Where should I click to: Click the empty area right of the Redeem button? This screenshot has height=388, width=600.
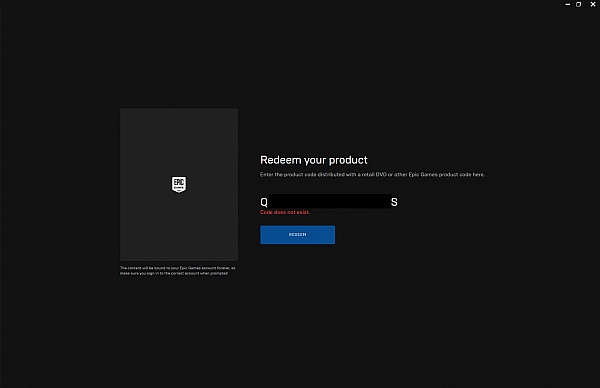[421, 235]
